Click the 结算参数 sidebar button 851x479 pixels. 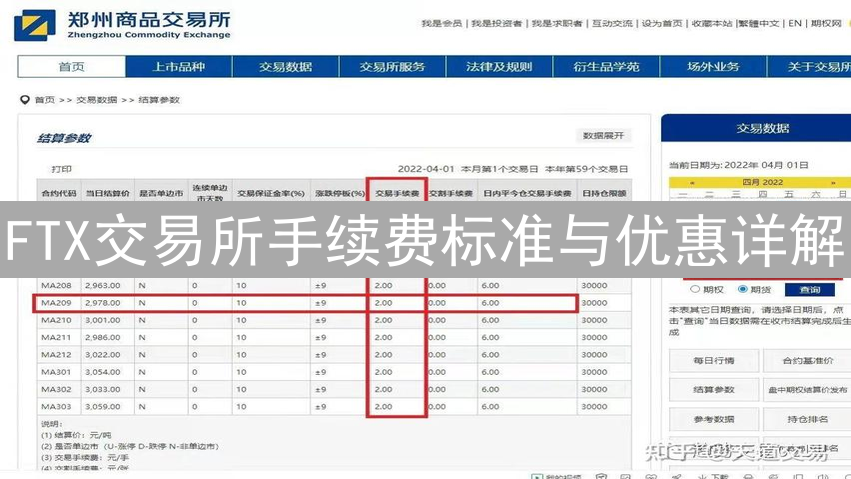714,390
